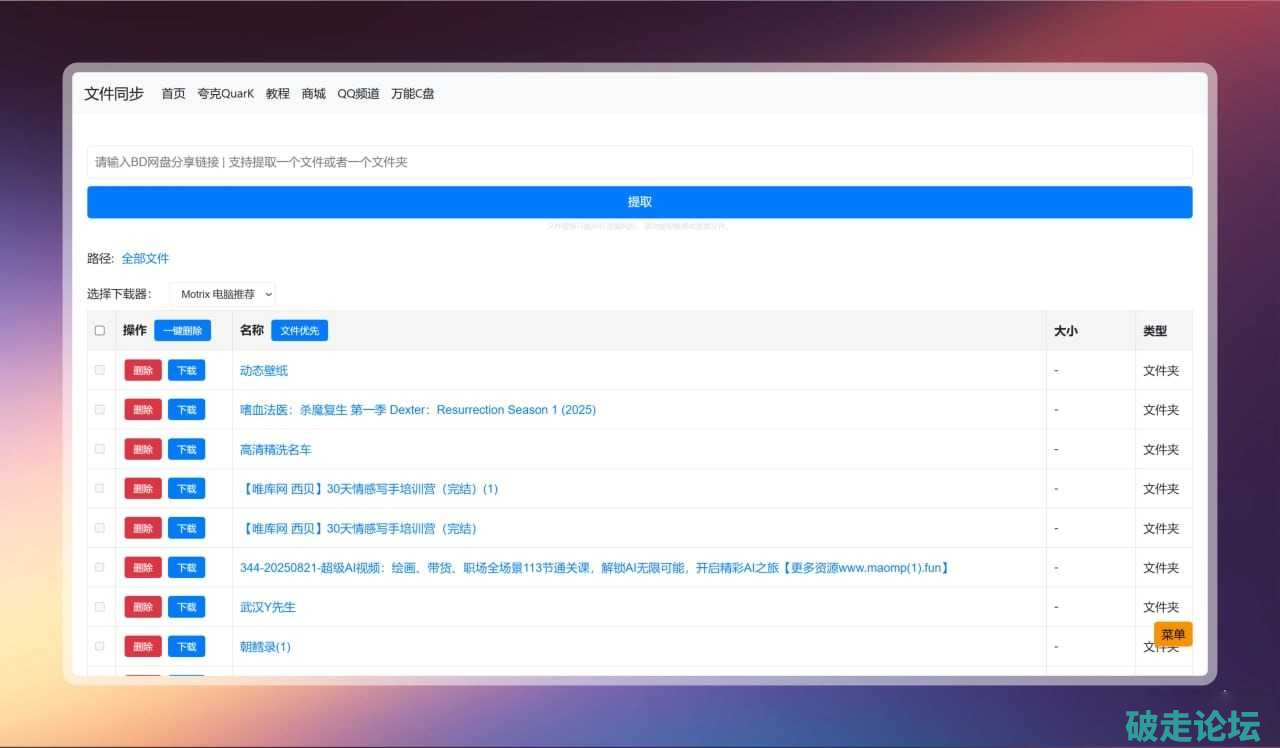Open the 高清精洗名车 folder link
Image resolution: width=1280 pixels, height=748 pixels.
coord(276,449)
